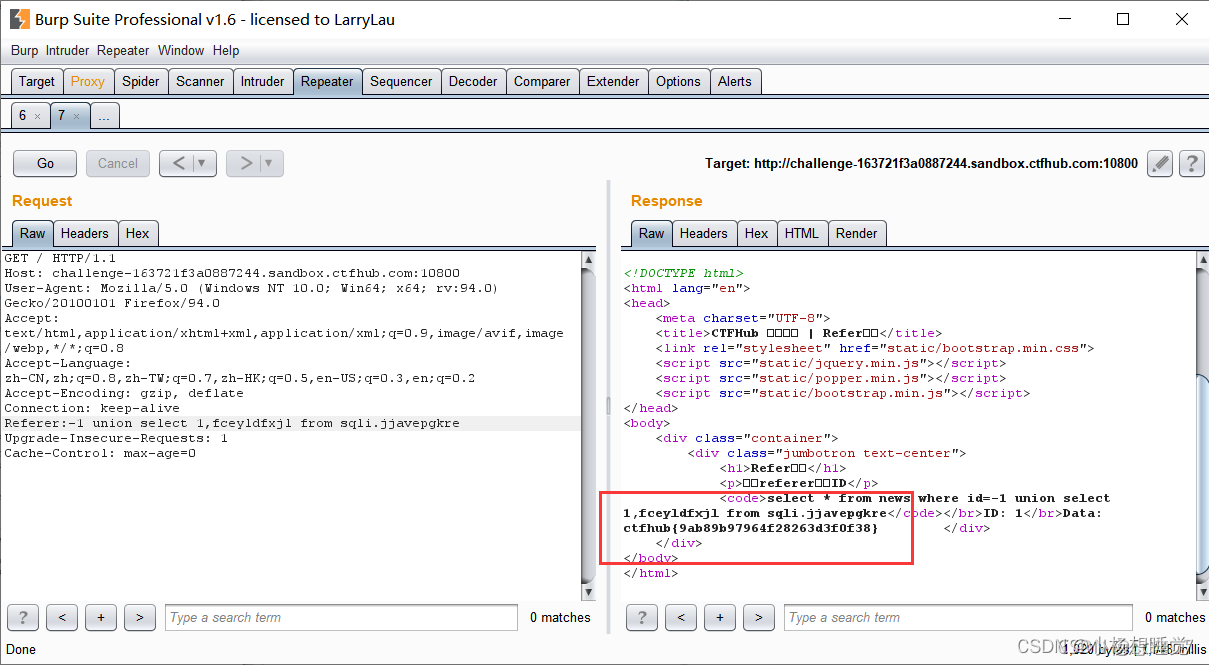Click the request pane vertical scrollbar
This screenshot has height=665, width=1209.
(x=589, y=424)
